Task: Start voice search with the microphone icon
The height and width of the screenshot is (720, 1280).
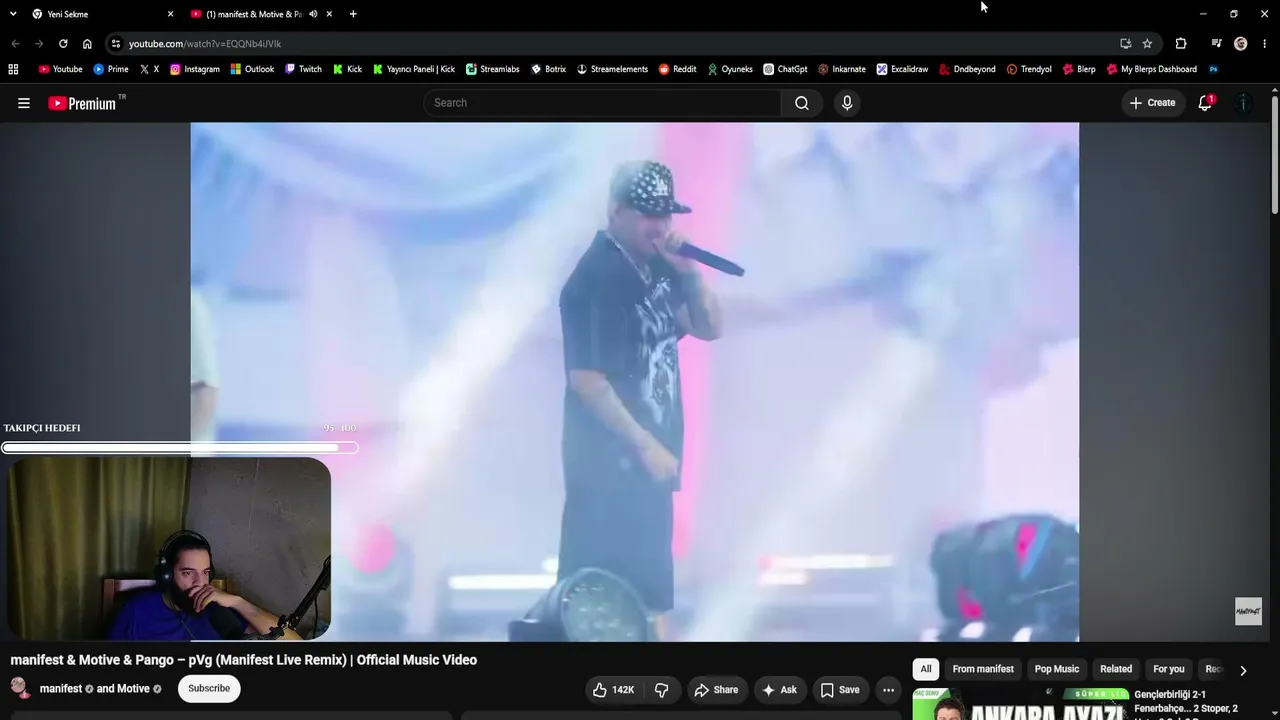Action: [847, 103]
